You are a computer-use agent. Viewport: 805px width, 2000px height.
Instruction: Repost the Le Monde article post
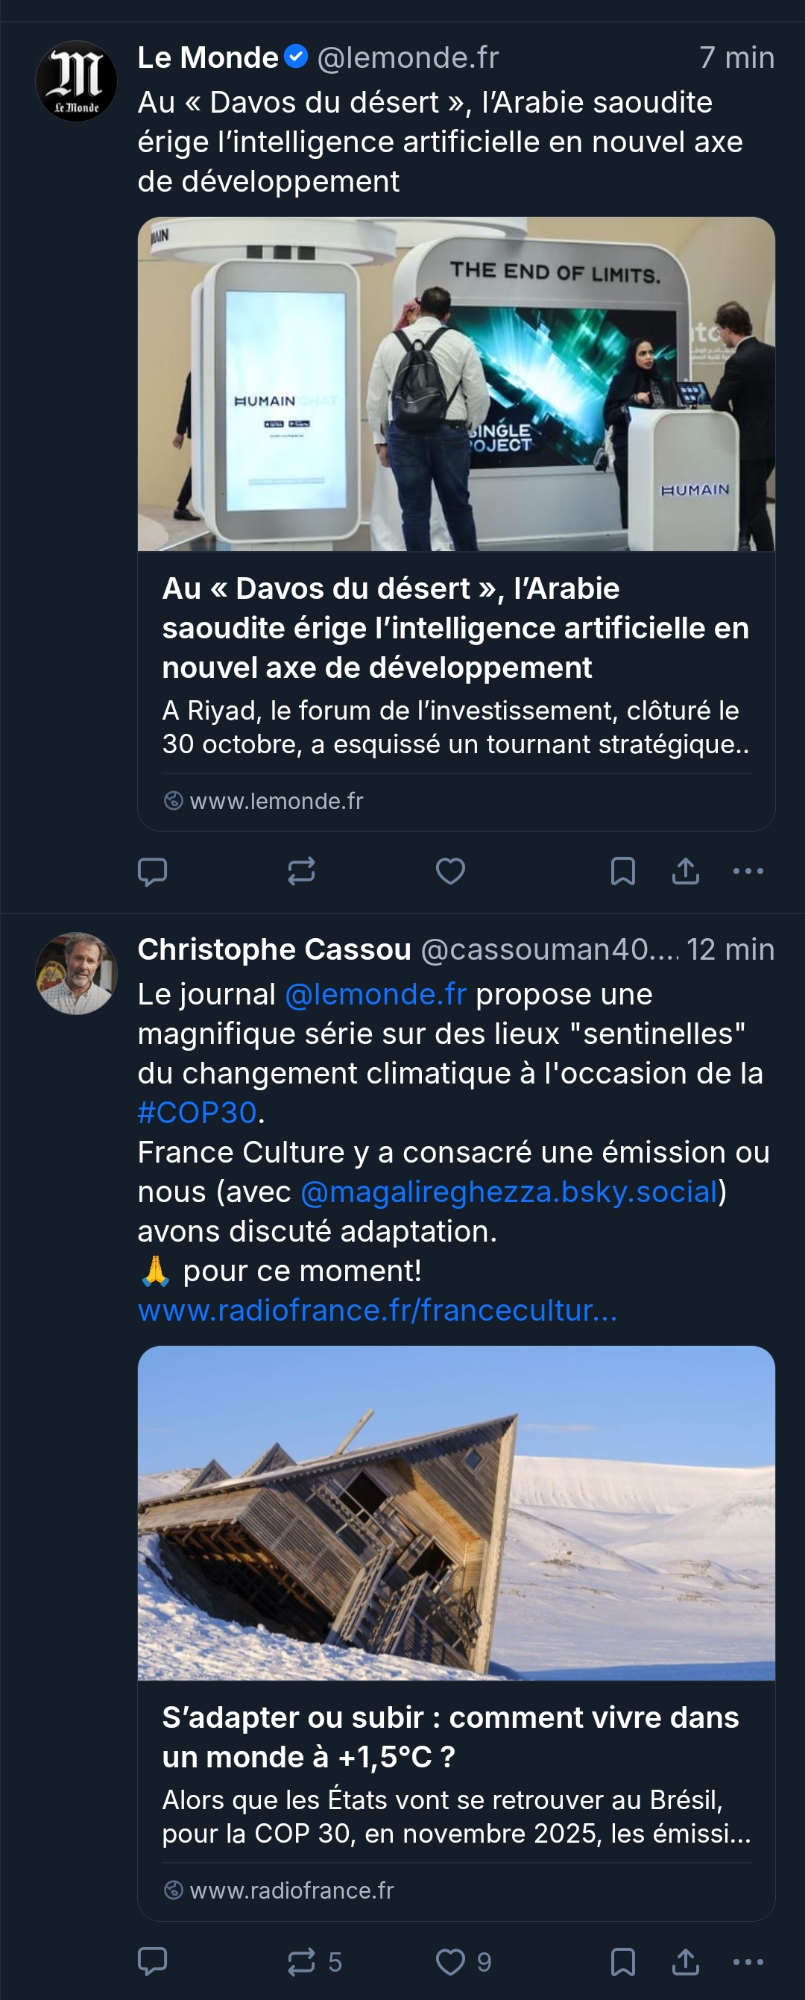coord(301,872)
